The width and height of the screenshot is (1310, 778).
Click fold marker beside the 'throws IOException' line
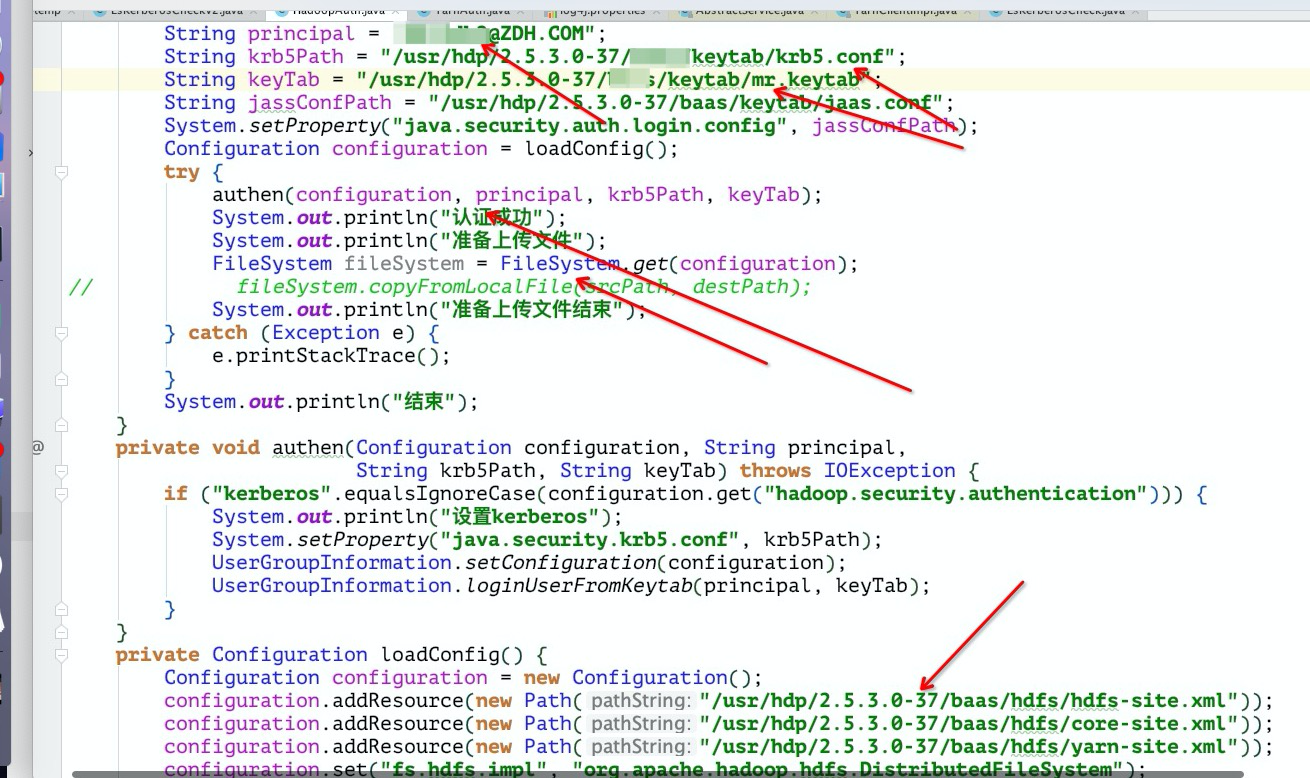[x=61, y=471]
